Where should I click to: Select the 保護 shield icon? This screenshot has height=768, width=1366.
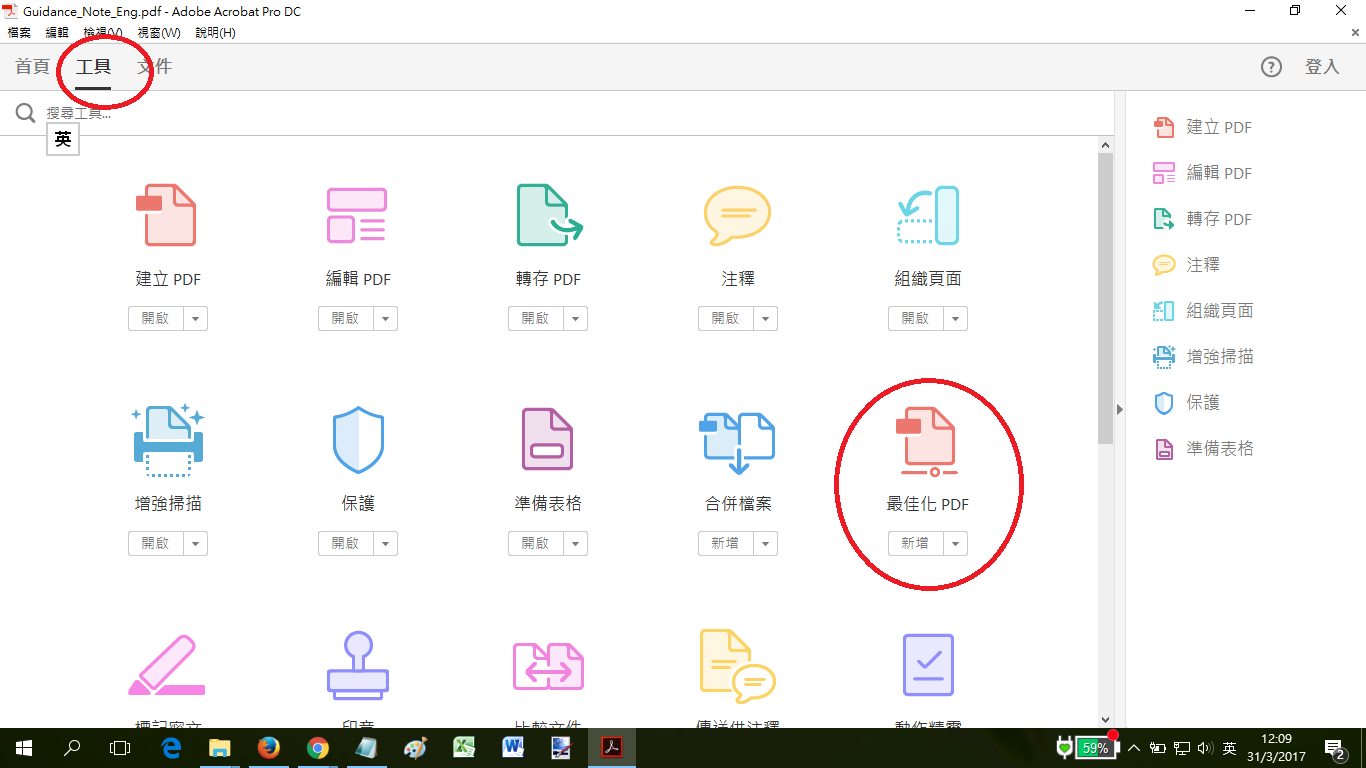[x=357, y=440]
